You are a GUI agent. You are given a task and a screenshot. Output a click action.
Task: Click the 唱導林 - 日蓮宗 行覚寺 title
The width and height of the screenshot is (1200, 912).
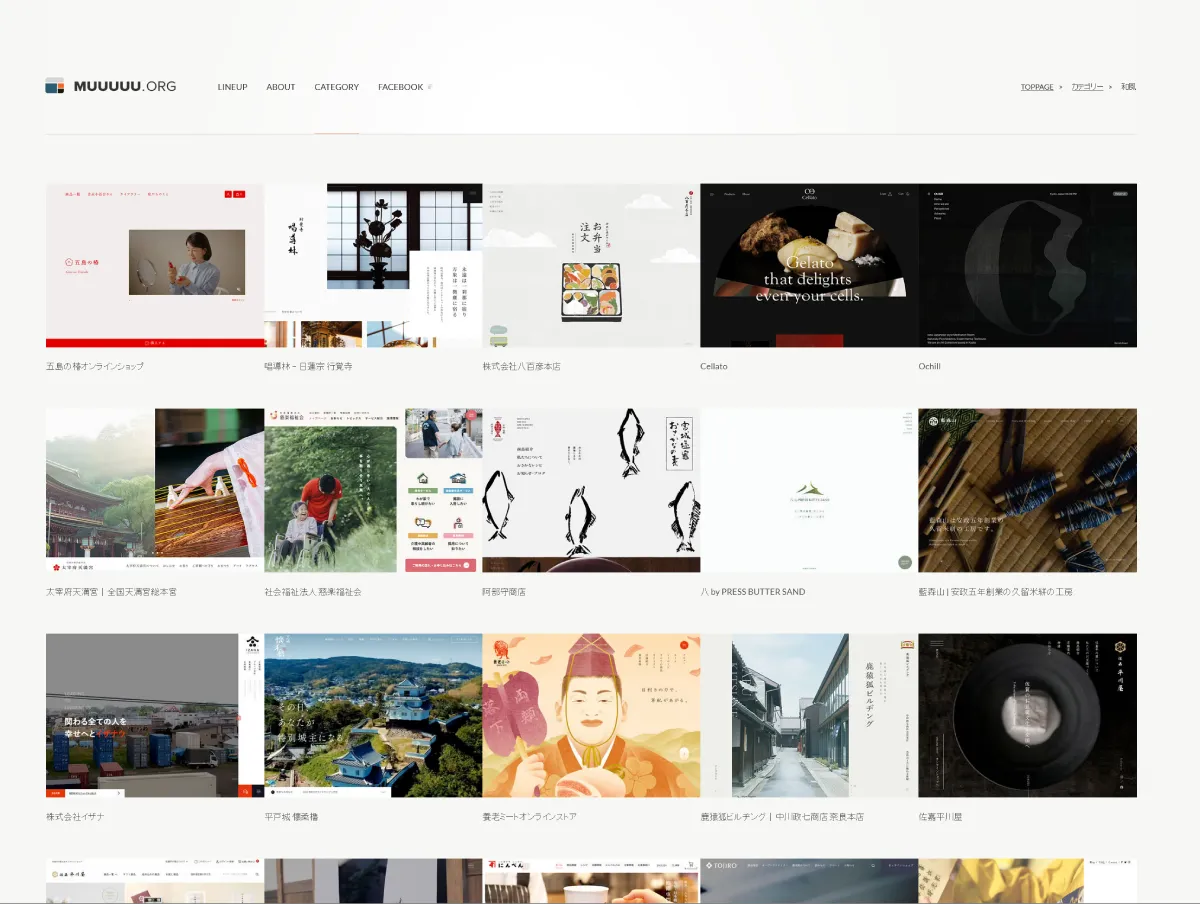click(308, 367)
